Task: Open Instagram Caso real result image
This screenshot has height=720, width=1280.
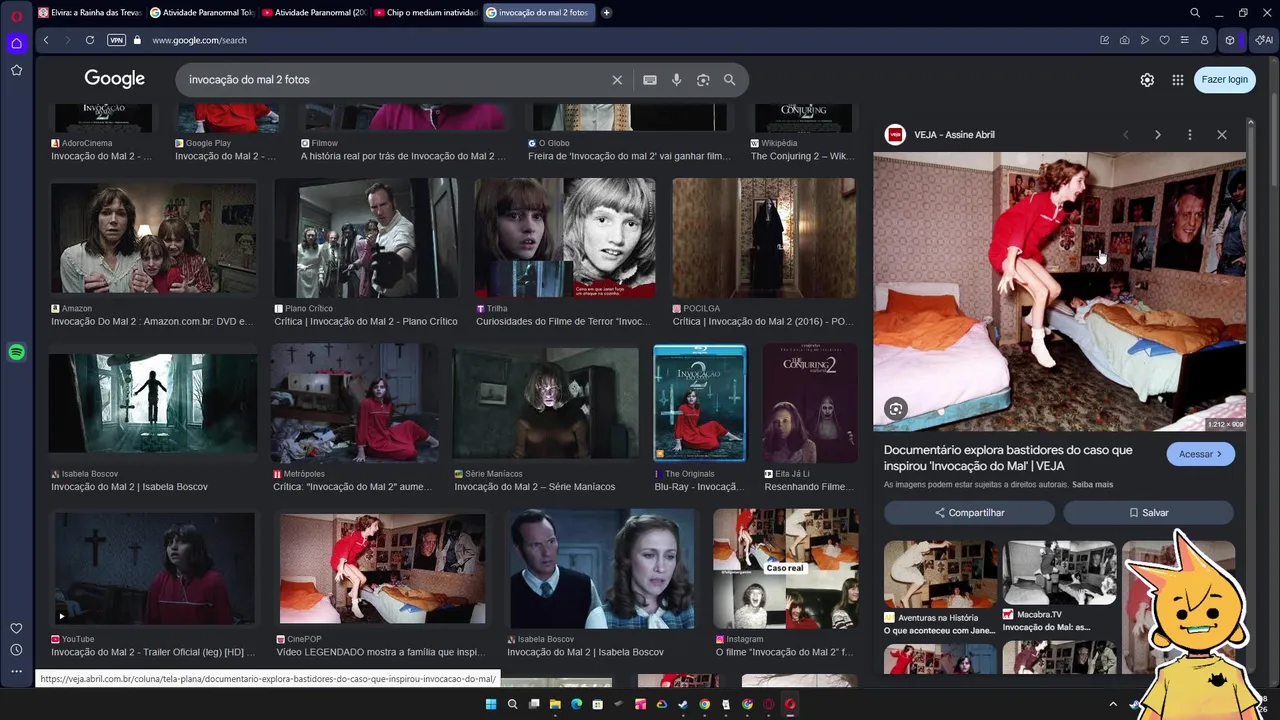Action: click(x=786, y=569)
